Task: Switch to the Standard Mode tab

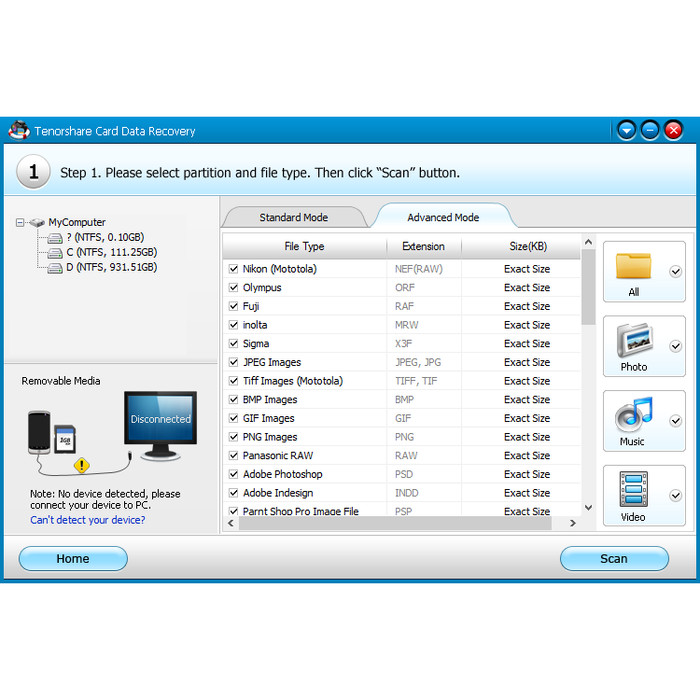Action: coord(294,217)
